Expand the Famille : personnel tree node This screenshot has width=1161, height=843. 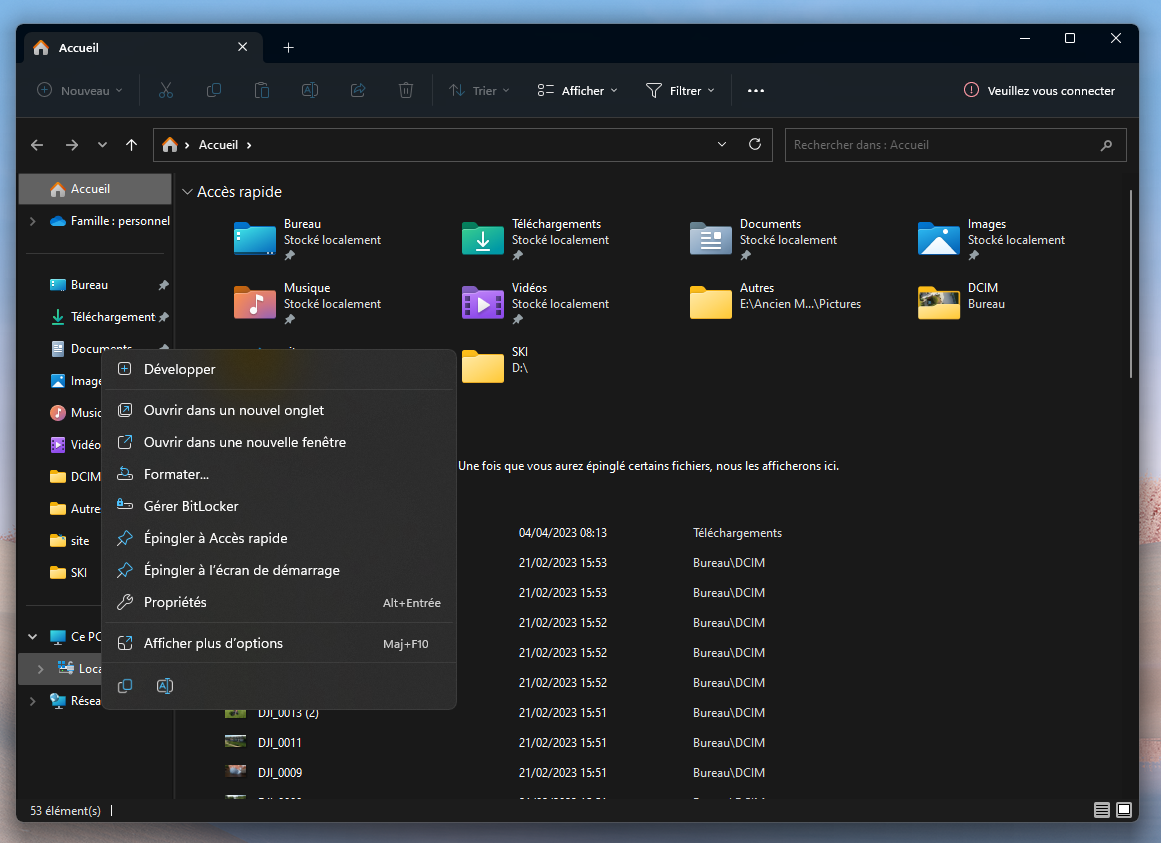(33, 221)
